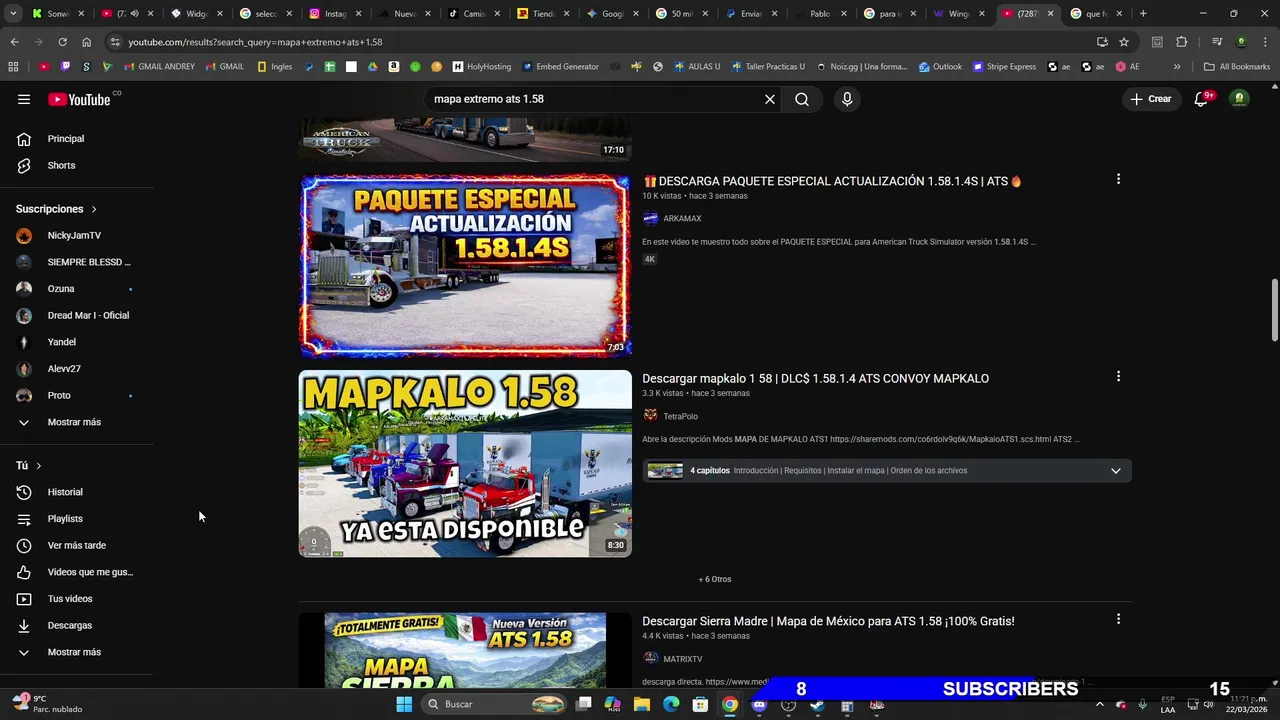Open the Suscripciones section arrow
Viewport: 1280px width, 720px height.
point(94,209)
